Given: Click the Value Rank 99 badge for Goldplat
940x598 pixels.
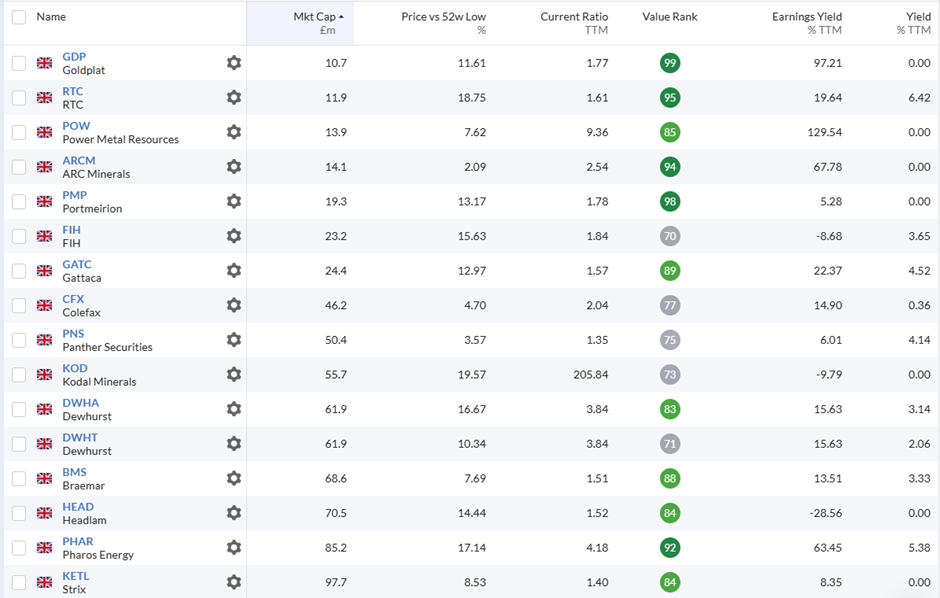Looking at the screenshot, I should click(x=670, y=63).
